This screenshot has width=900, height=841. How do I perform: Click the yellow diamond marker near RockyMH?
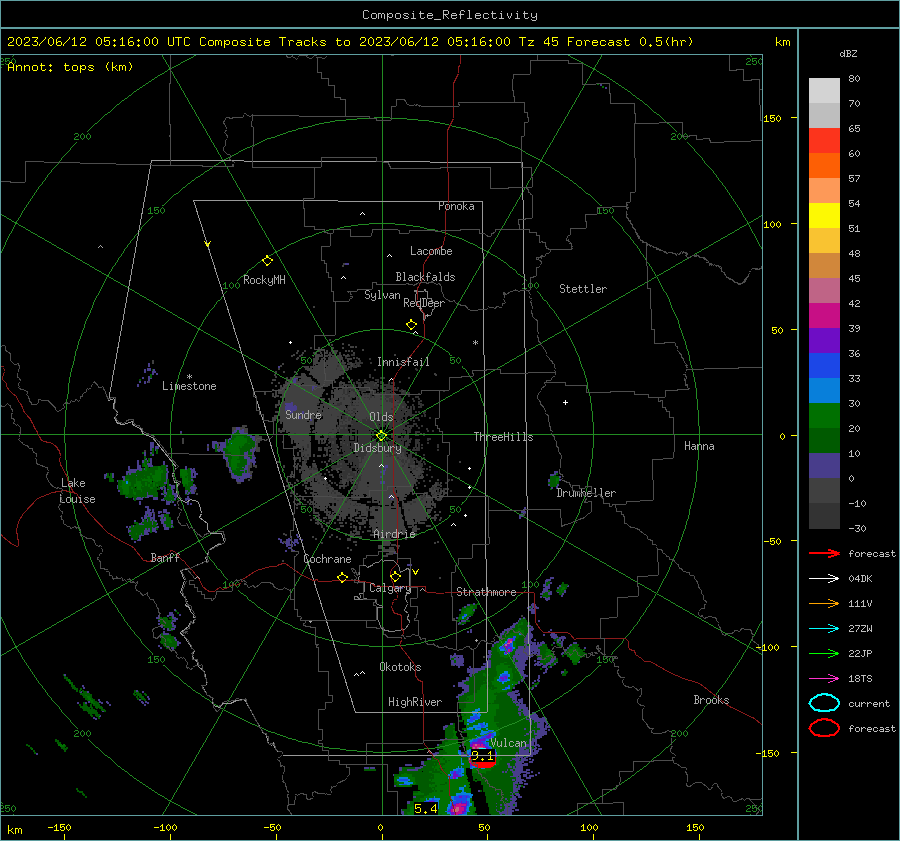(267, 261)
